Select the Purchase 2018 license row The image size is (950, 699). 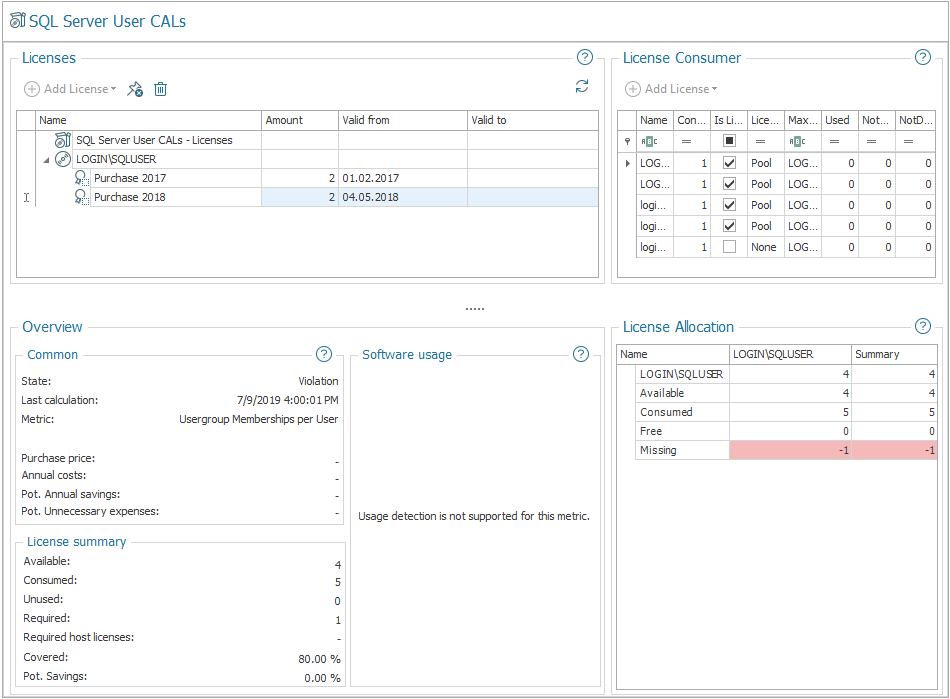tap(317, 197)
